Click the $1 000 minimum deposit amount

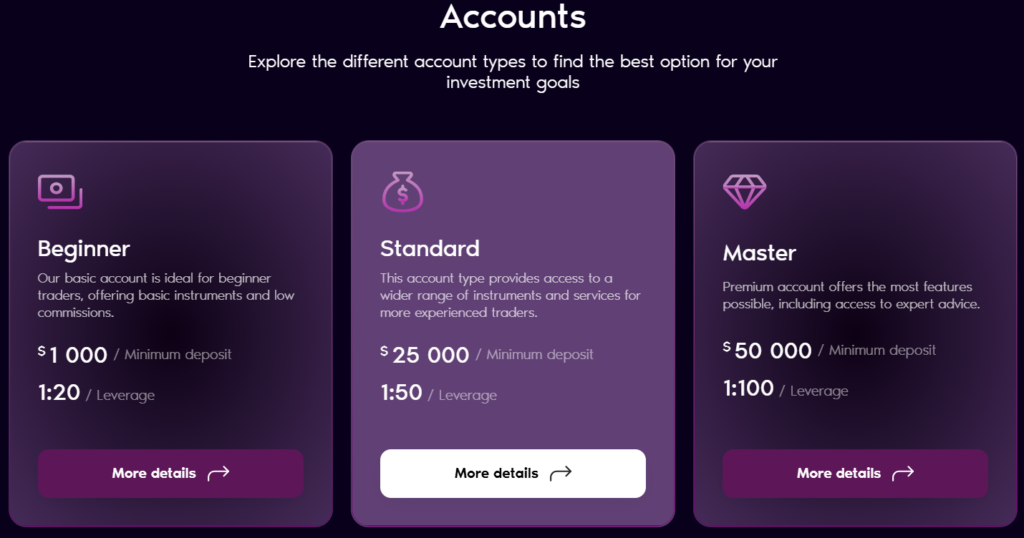[73, 354]
